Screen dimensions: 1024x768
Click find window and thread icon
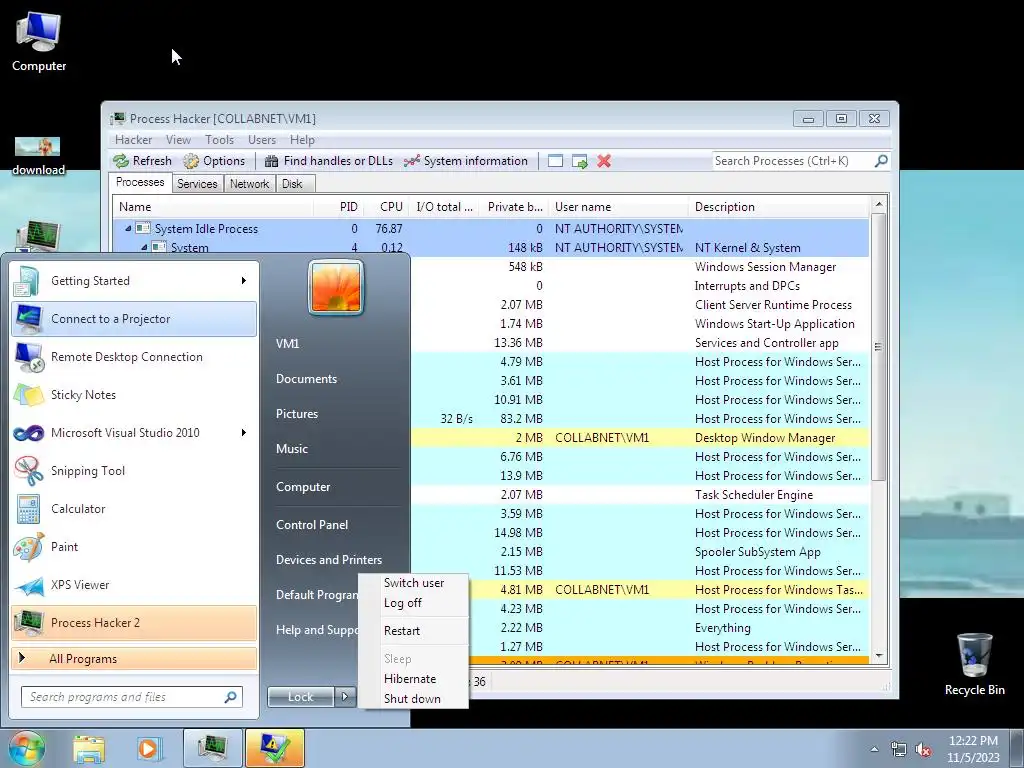click(x=579, y=161)
